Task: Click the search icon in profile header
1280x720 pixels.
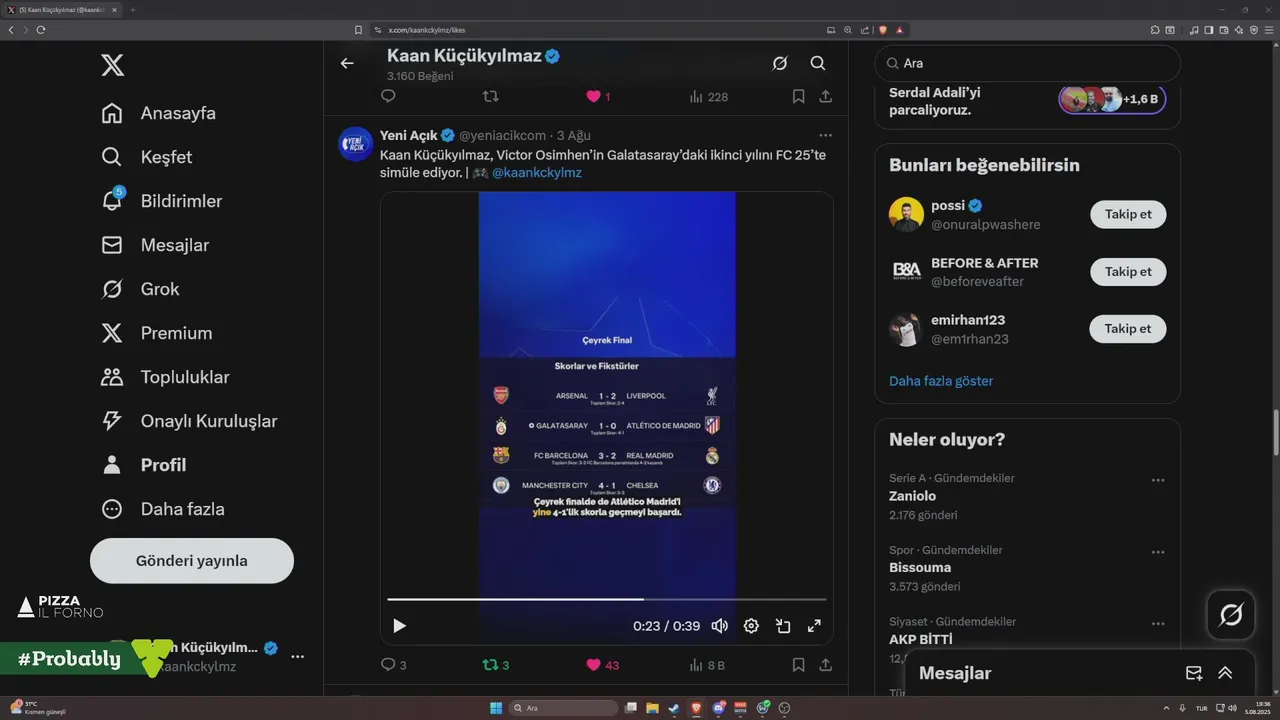Action: pyautogui.click(x=818, y=63)
